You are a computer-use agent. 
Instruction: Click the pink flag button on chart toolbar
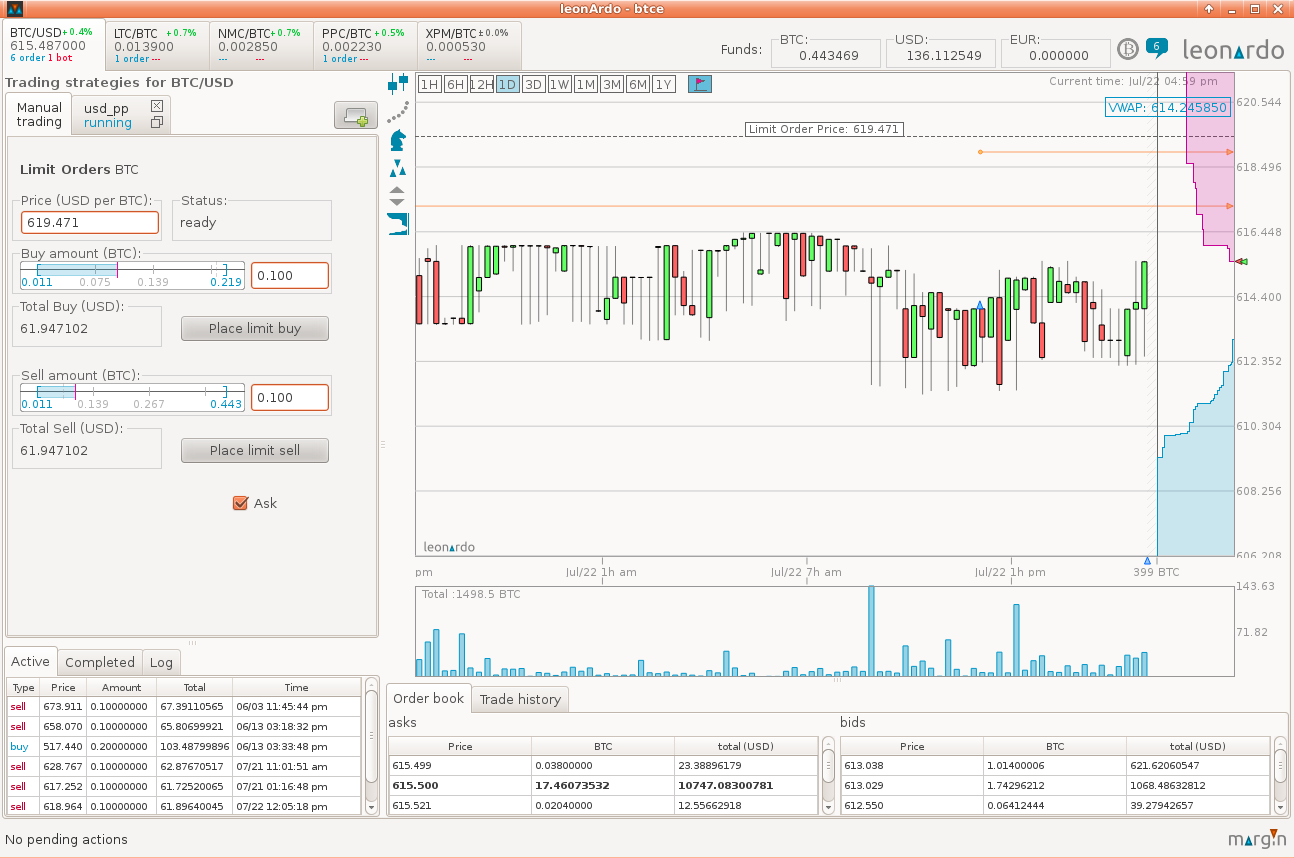pos(700,84)
